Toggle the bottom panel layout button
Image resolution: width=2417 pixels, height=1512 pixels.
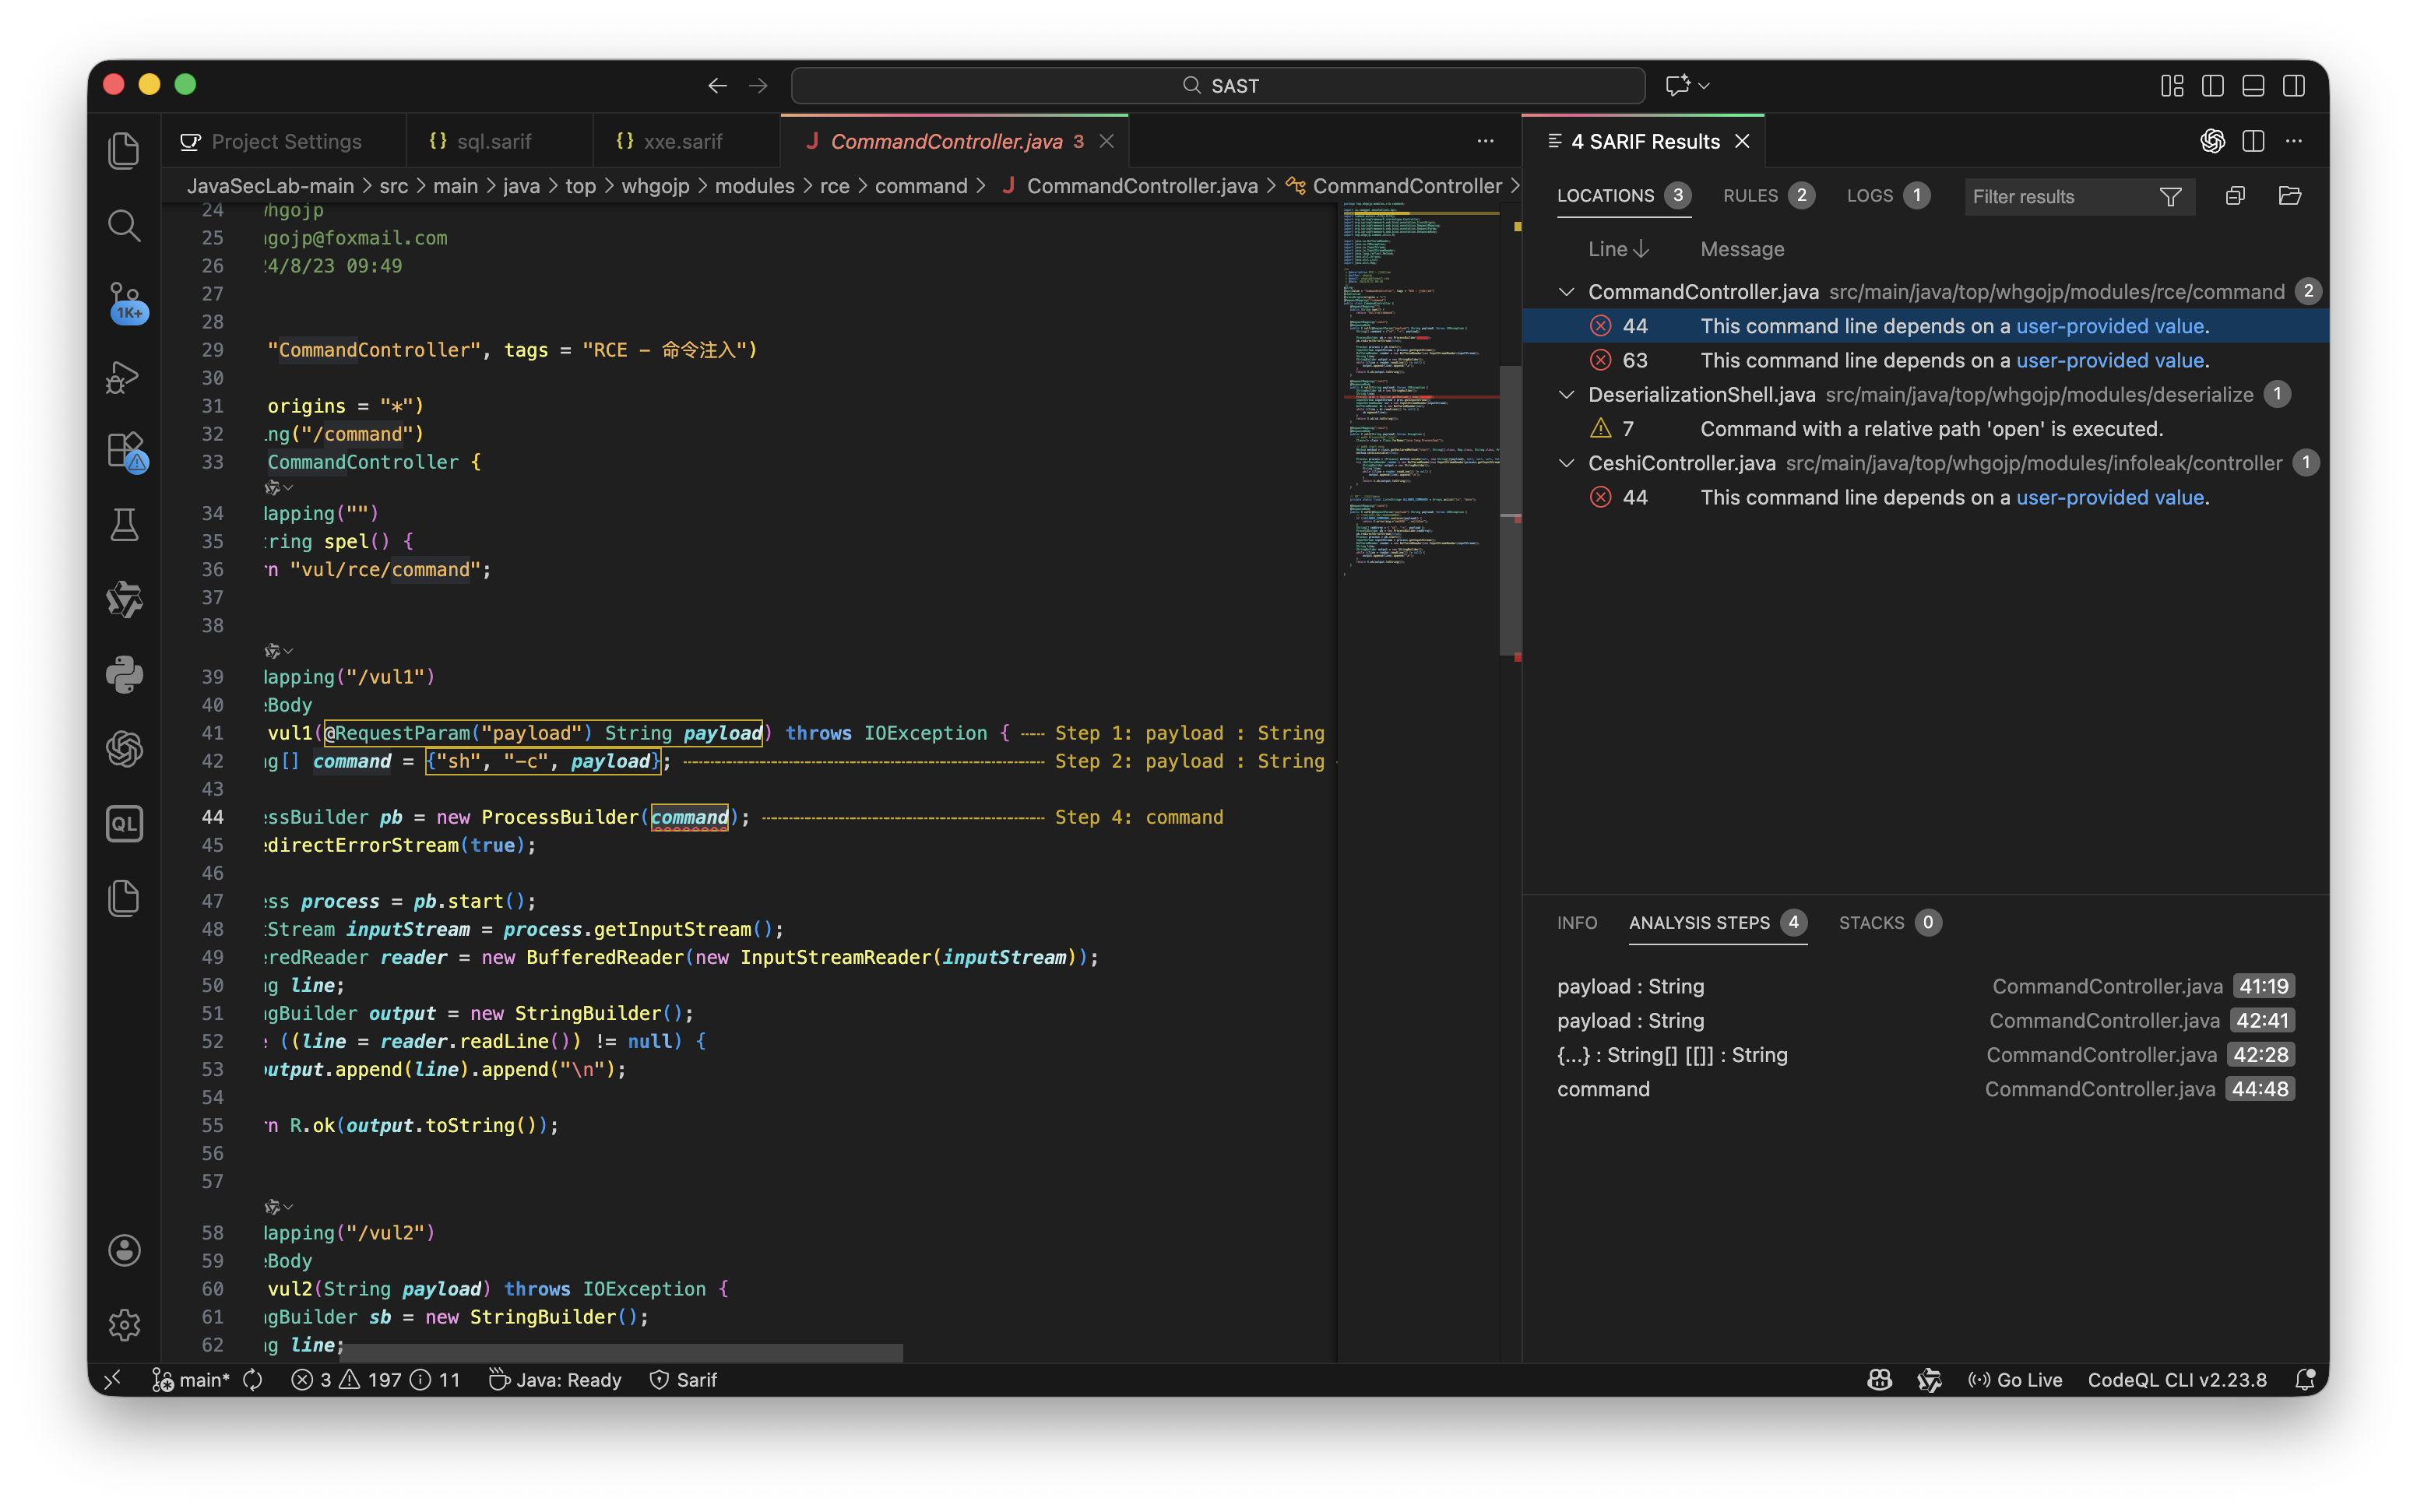[2253, 86]
